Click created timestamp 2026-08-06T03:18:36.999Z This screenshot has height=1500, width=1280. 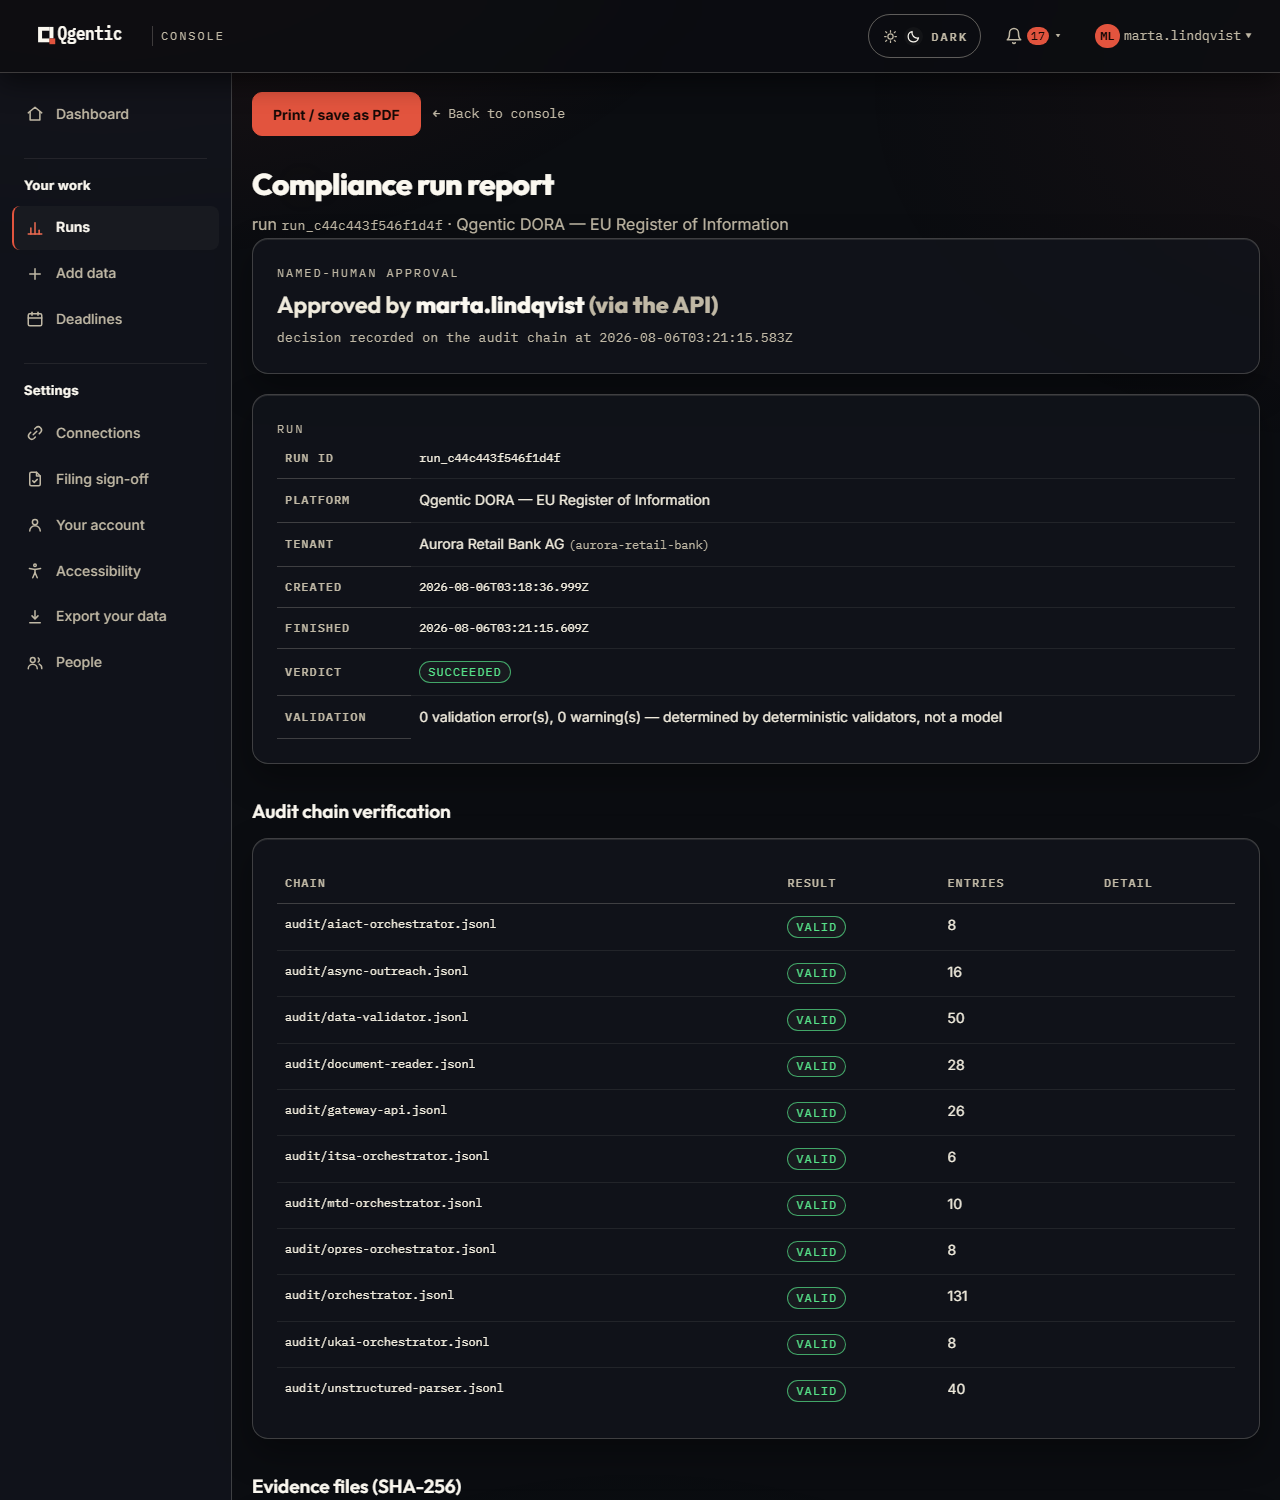click(504, 587)
